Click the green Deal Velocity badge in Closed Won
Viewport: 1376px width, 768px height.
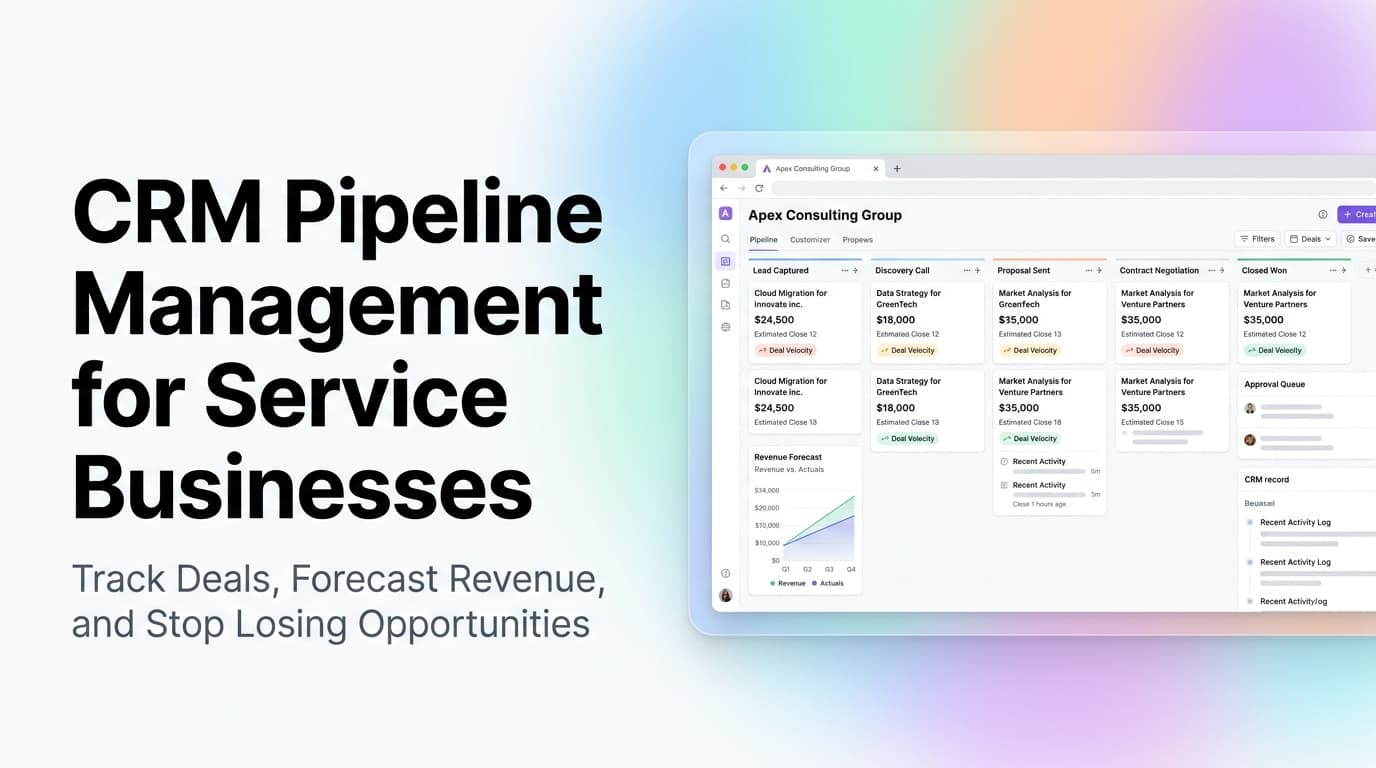coord(1275,351)
